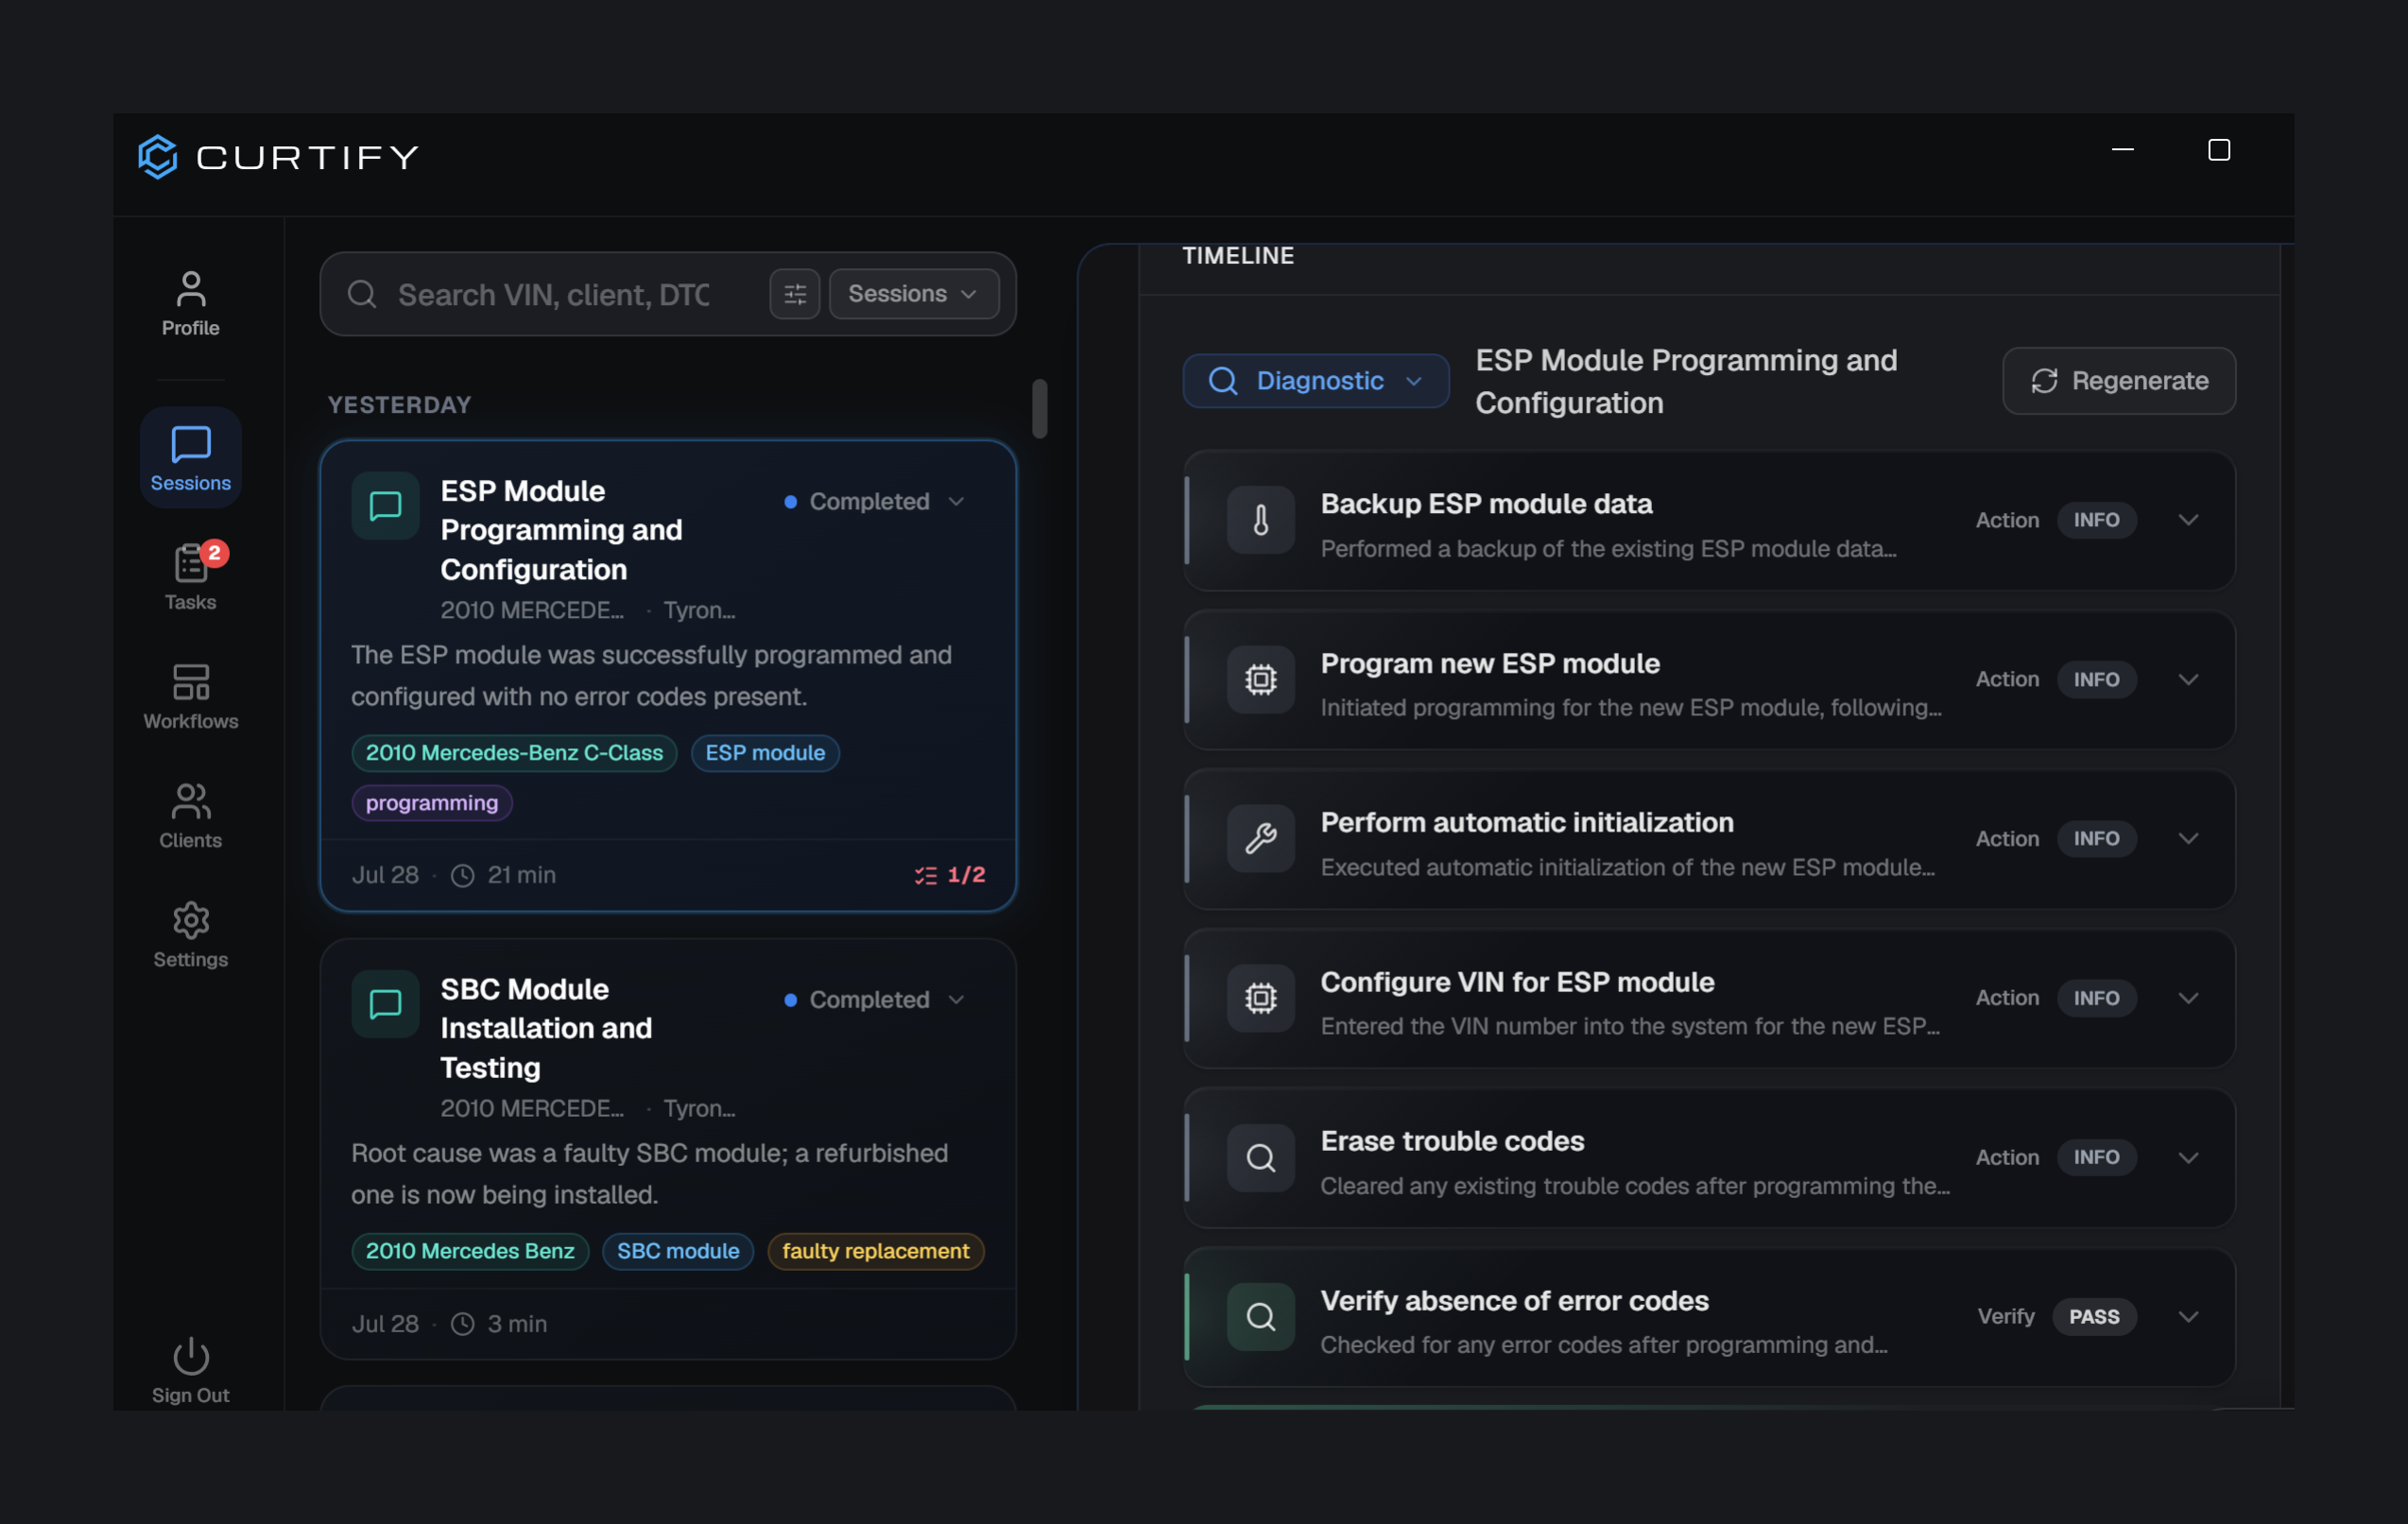2408x1524 pixels.
Task: Click the PASS badge on Verify step
Action: (2094, 1316)
